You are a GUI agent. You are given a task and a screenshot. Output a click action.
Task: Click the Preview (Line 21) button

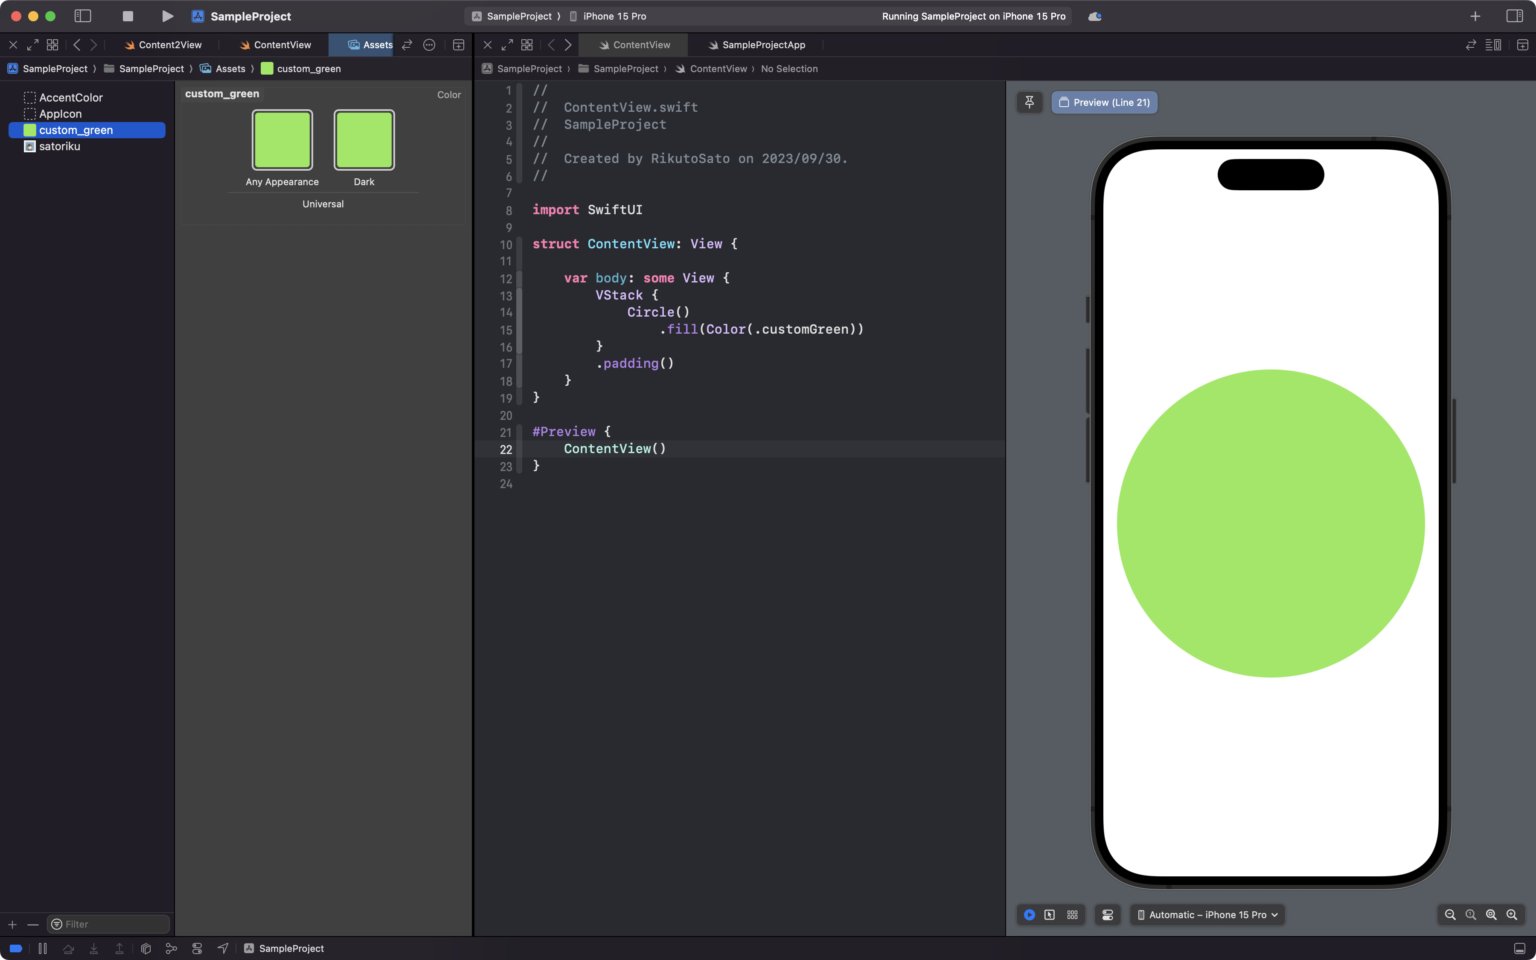[1104, 101]
